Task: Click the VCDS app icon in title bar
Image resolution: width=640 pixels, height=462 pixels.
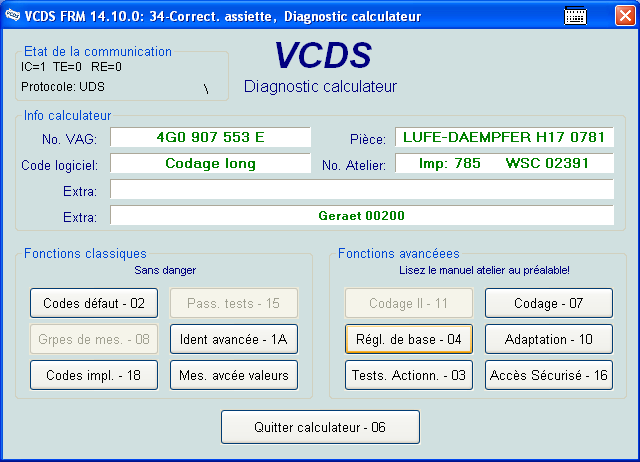Action: 12,16
